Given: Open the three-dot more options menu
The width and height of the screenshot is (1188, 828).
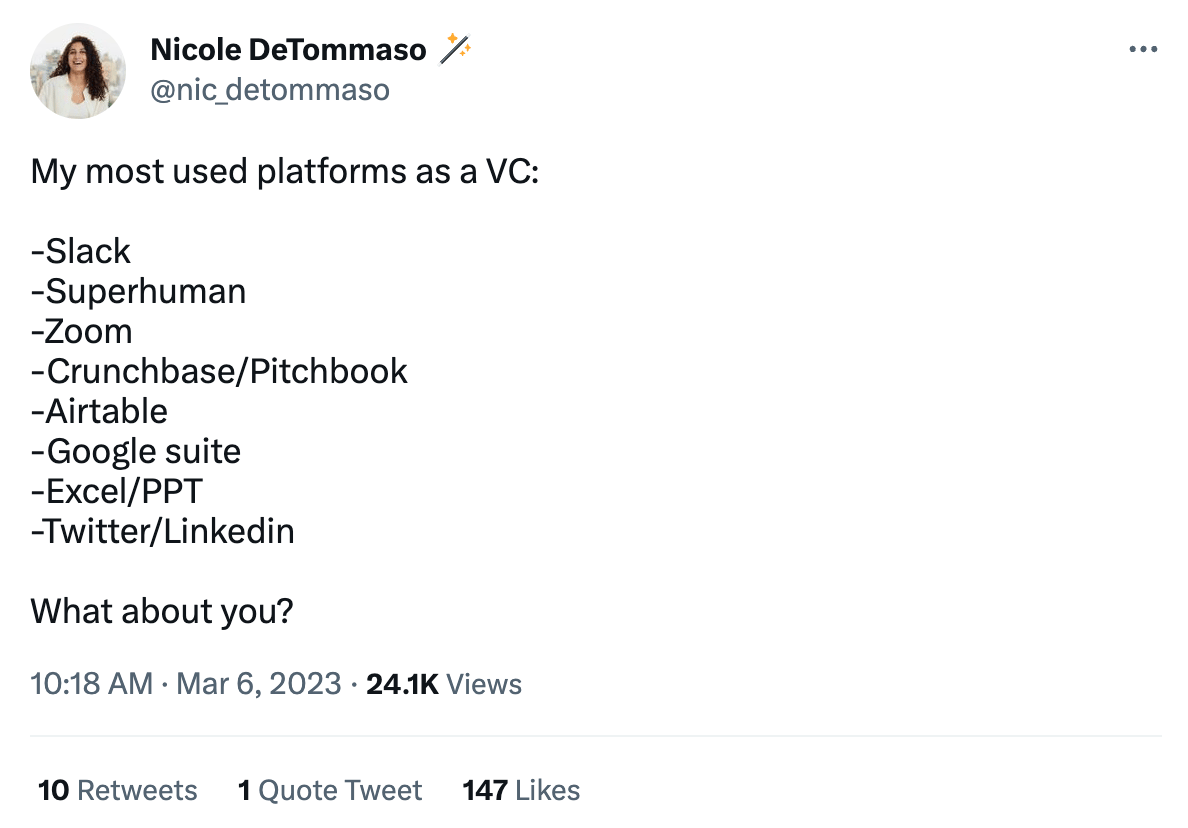Looking at the screenshot, I should [1143, 49].
